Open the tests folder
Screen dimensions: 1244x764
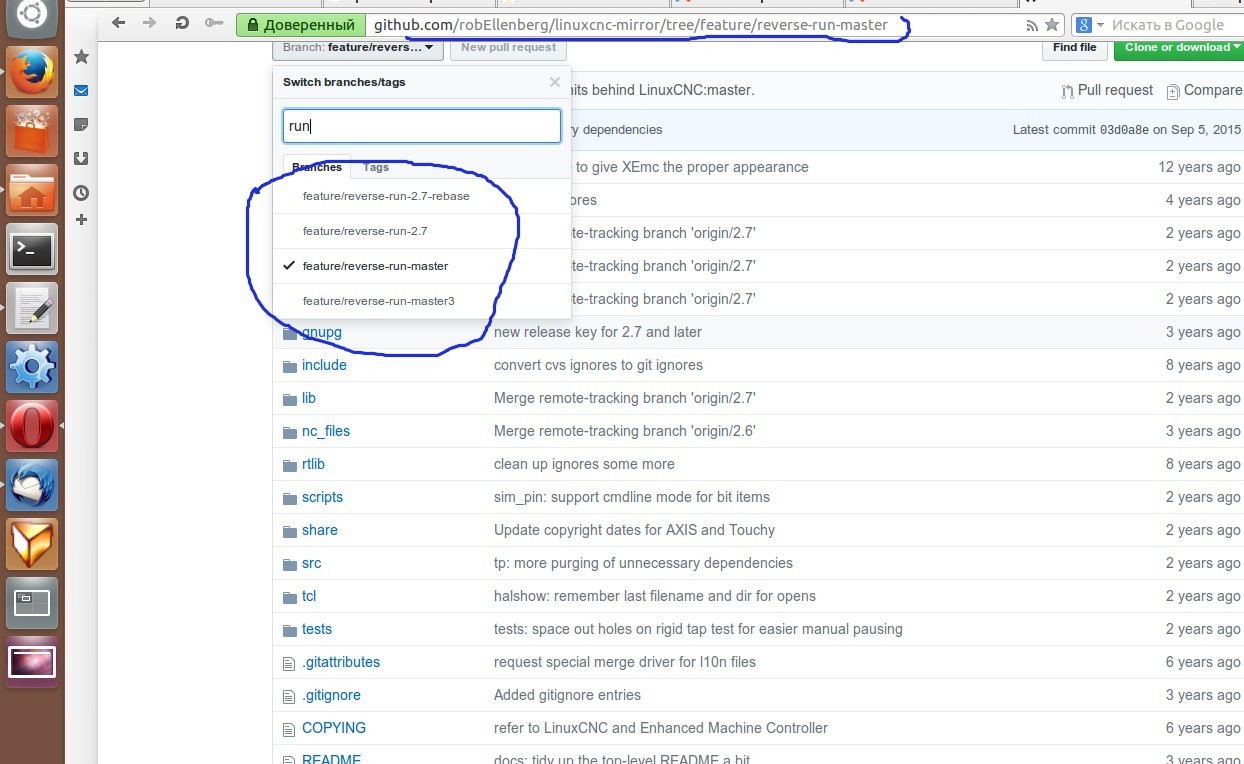pyautogui.click(x=317, y=629)
